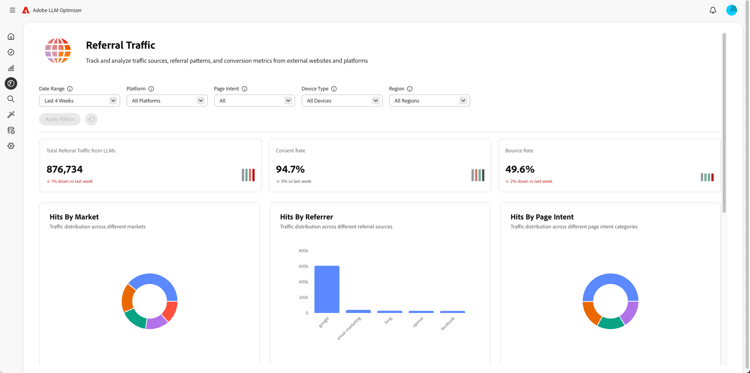750x373 pixels.
Task: Click the page vertical scrollbar
Action: point(724,122)
